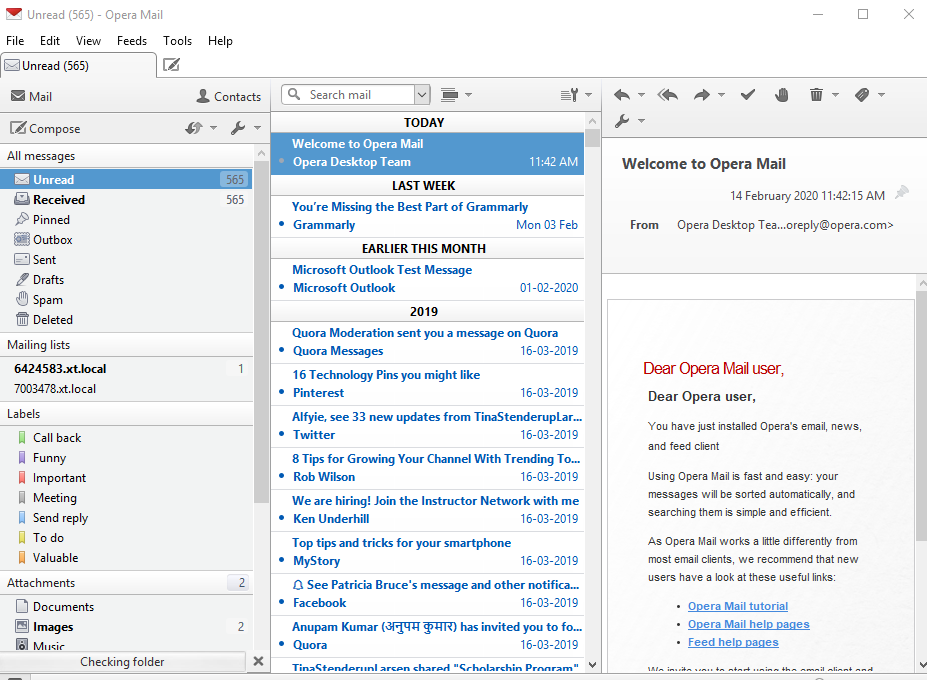This screenshot has width=927, height=680.
Task: Select the To do label
Action: [127, 537]
